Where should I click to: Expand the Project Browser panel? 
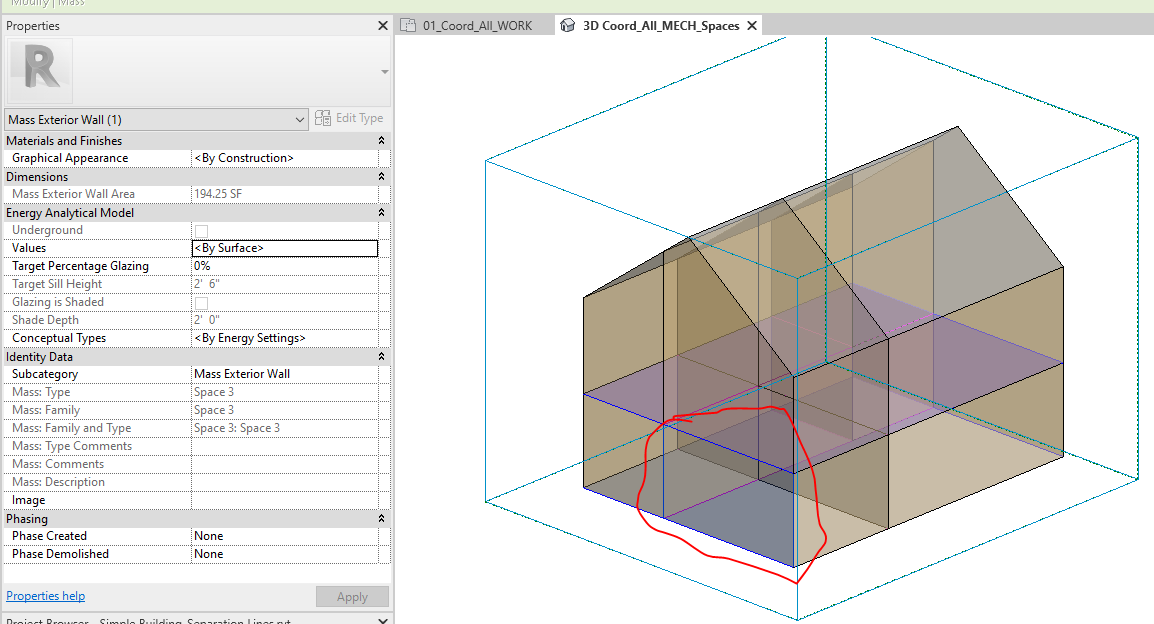tap(381, 619)
